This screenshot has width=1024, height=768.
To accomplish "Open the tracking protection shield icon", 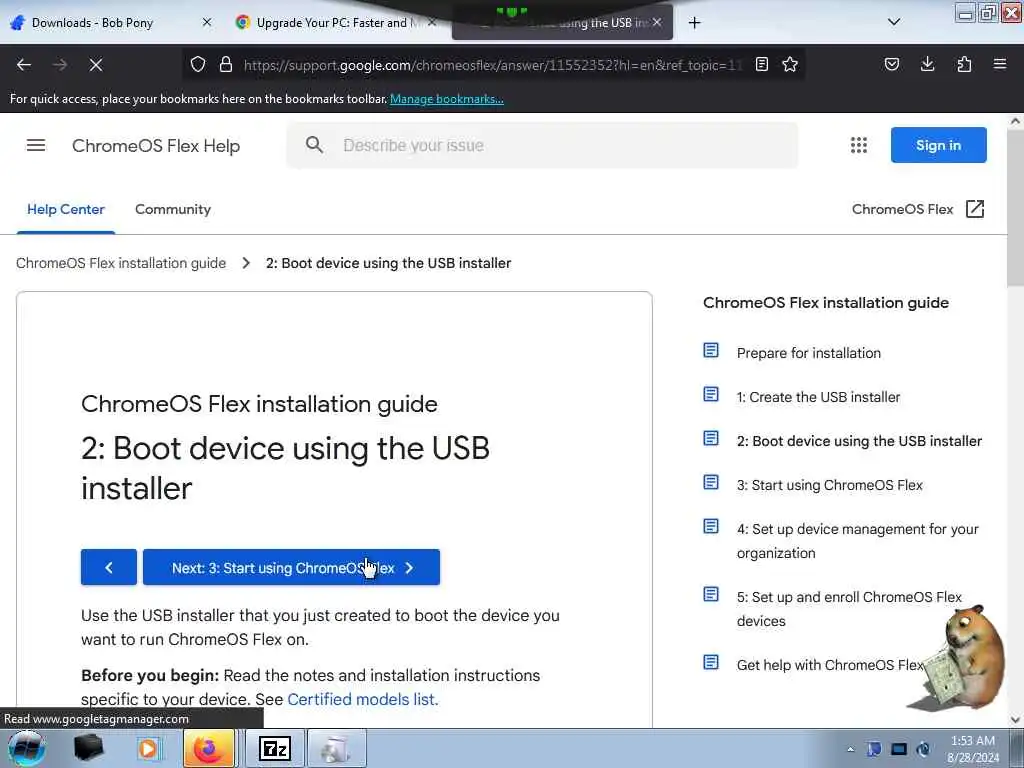I will tap(198, 65).
